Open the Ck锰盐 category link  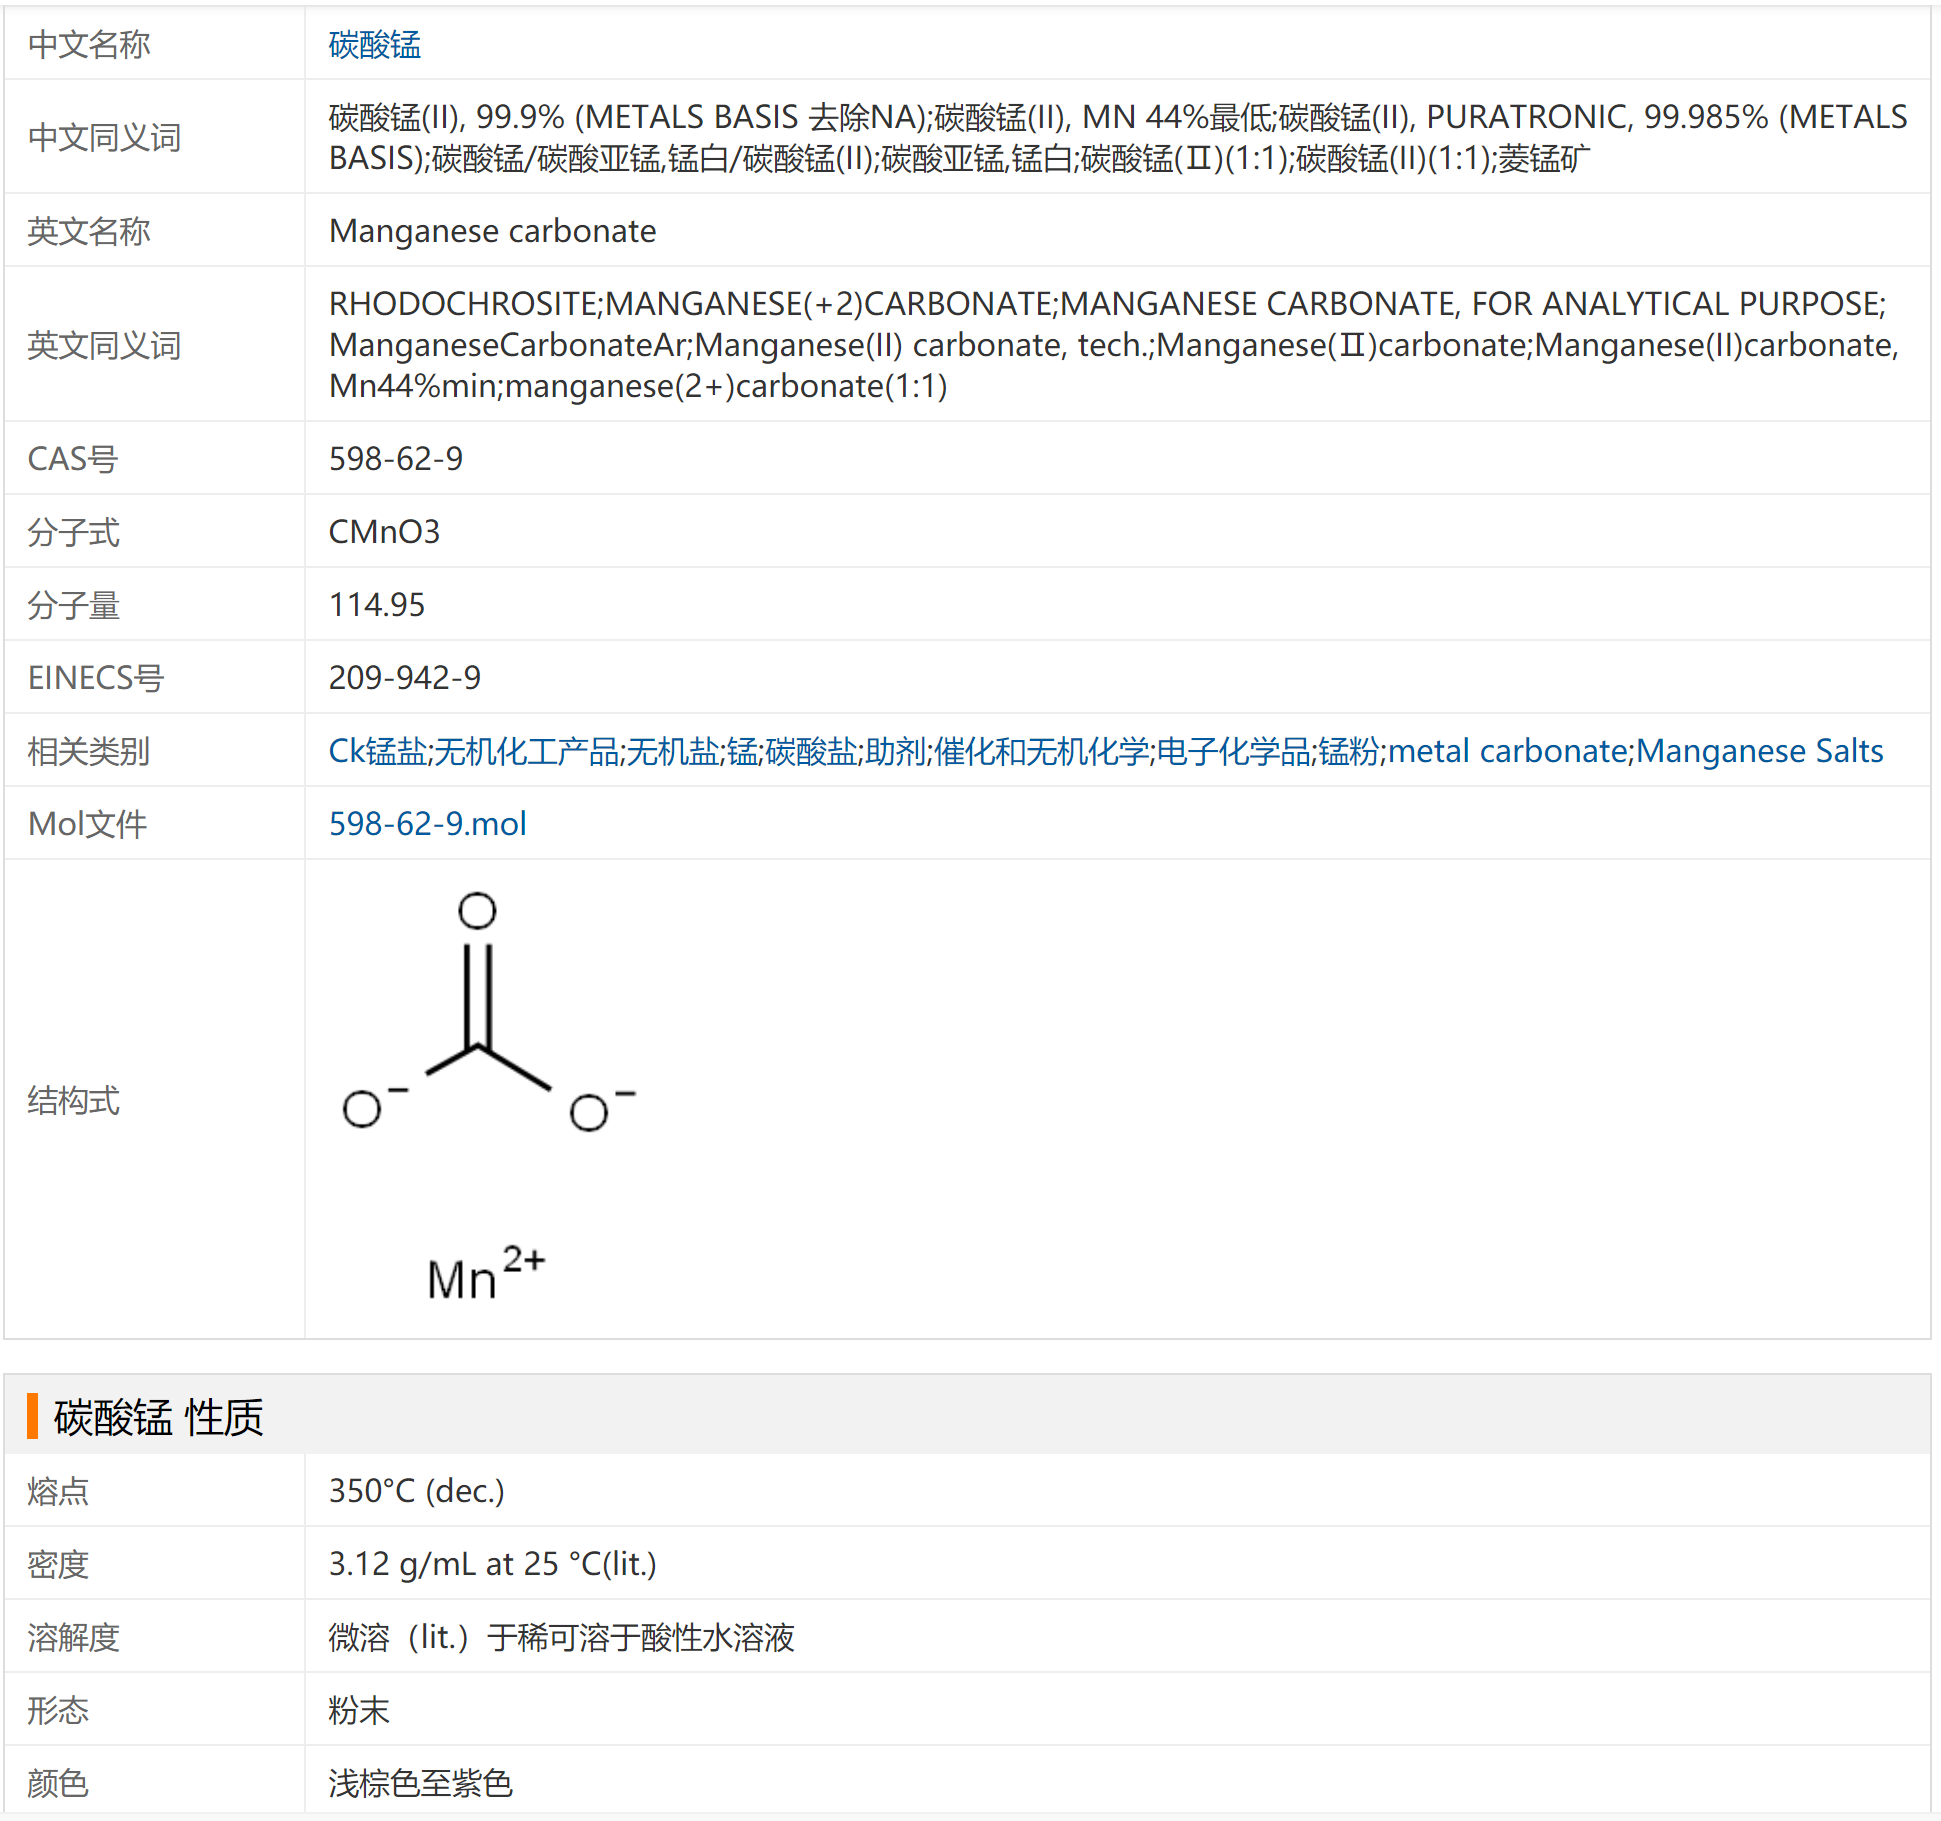[x=377, y=751]
